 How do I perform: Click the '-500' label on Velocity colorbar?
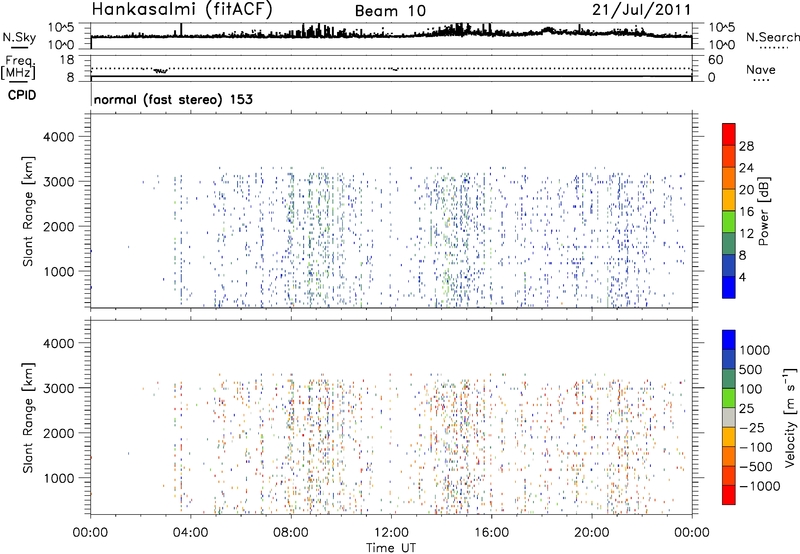point(756,467)
